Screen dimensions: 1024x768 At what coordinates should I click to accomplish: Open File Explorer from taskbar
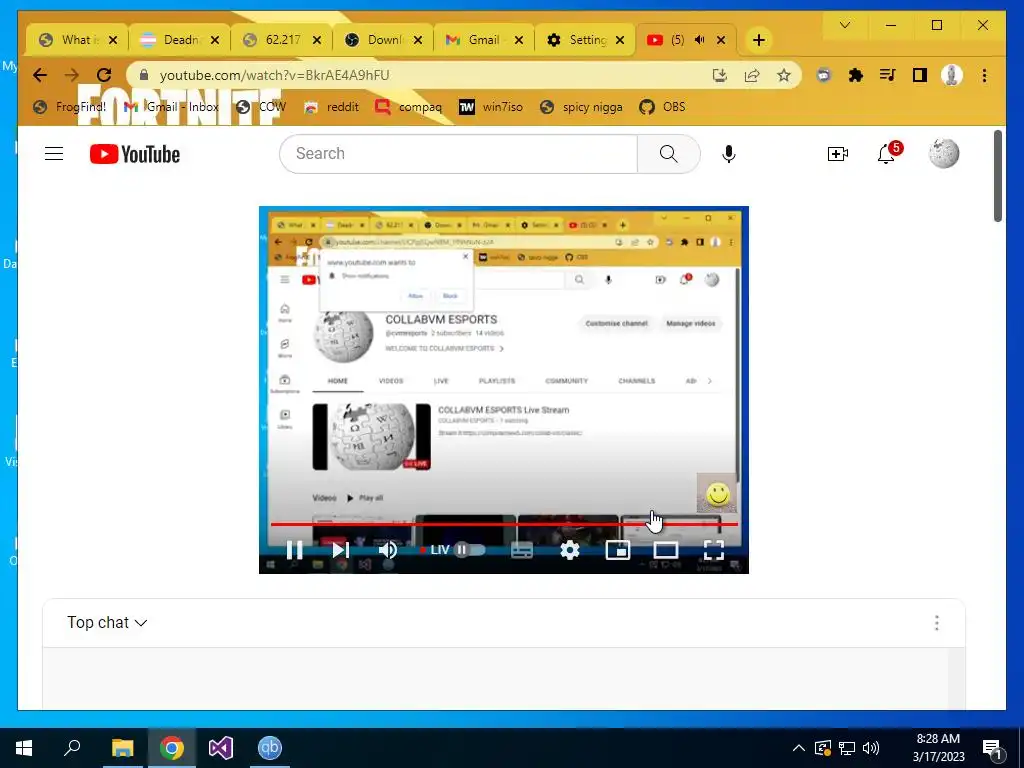coord(122,748)
